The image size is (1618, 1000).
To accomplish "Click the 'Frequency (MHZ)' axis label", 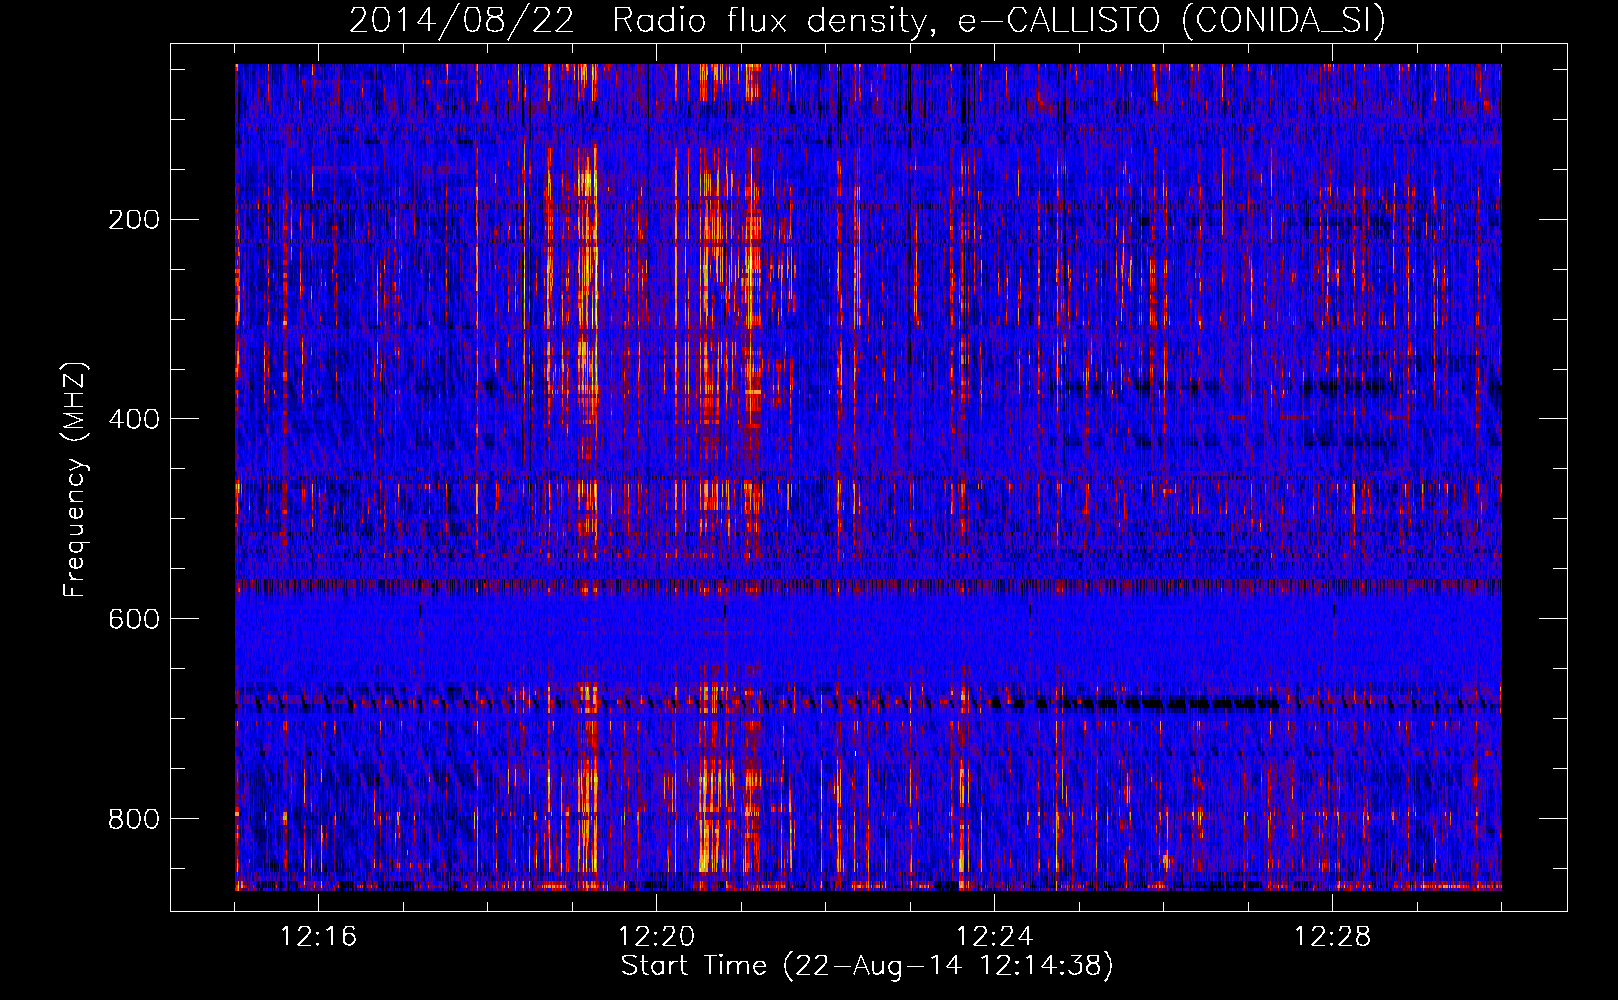I will 75,479.
